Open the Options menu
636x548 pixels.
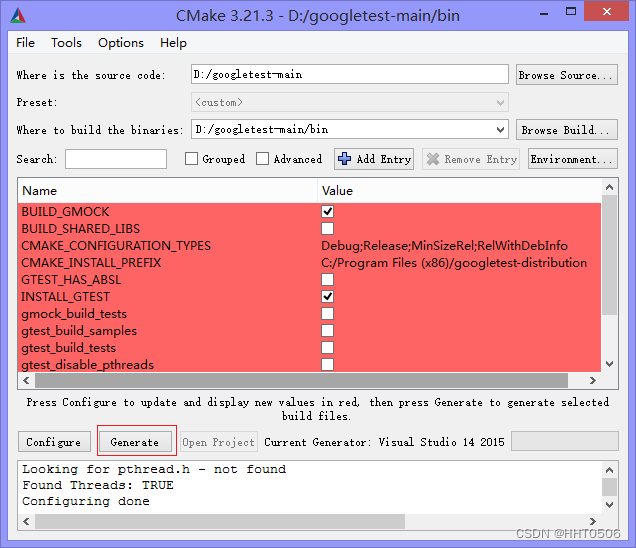coord(121,43)
